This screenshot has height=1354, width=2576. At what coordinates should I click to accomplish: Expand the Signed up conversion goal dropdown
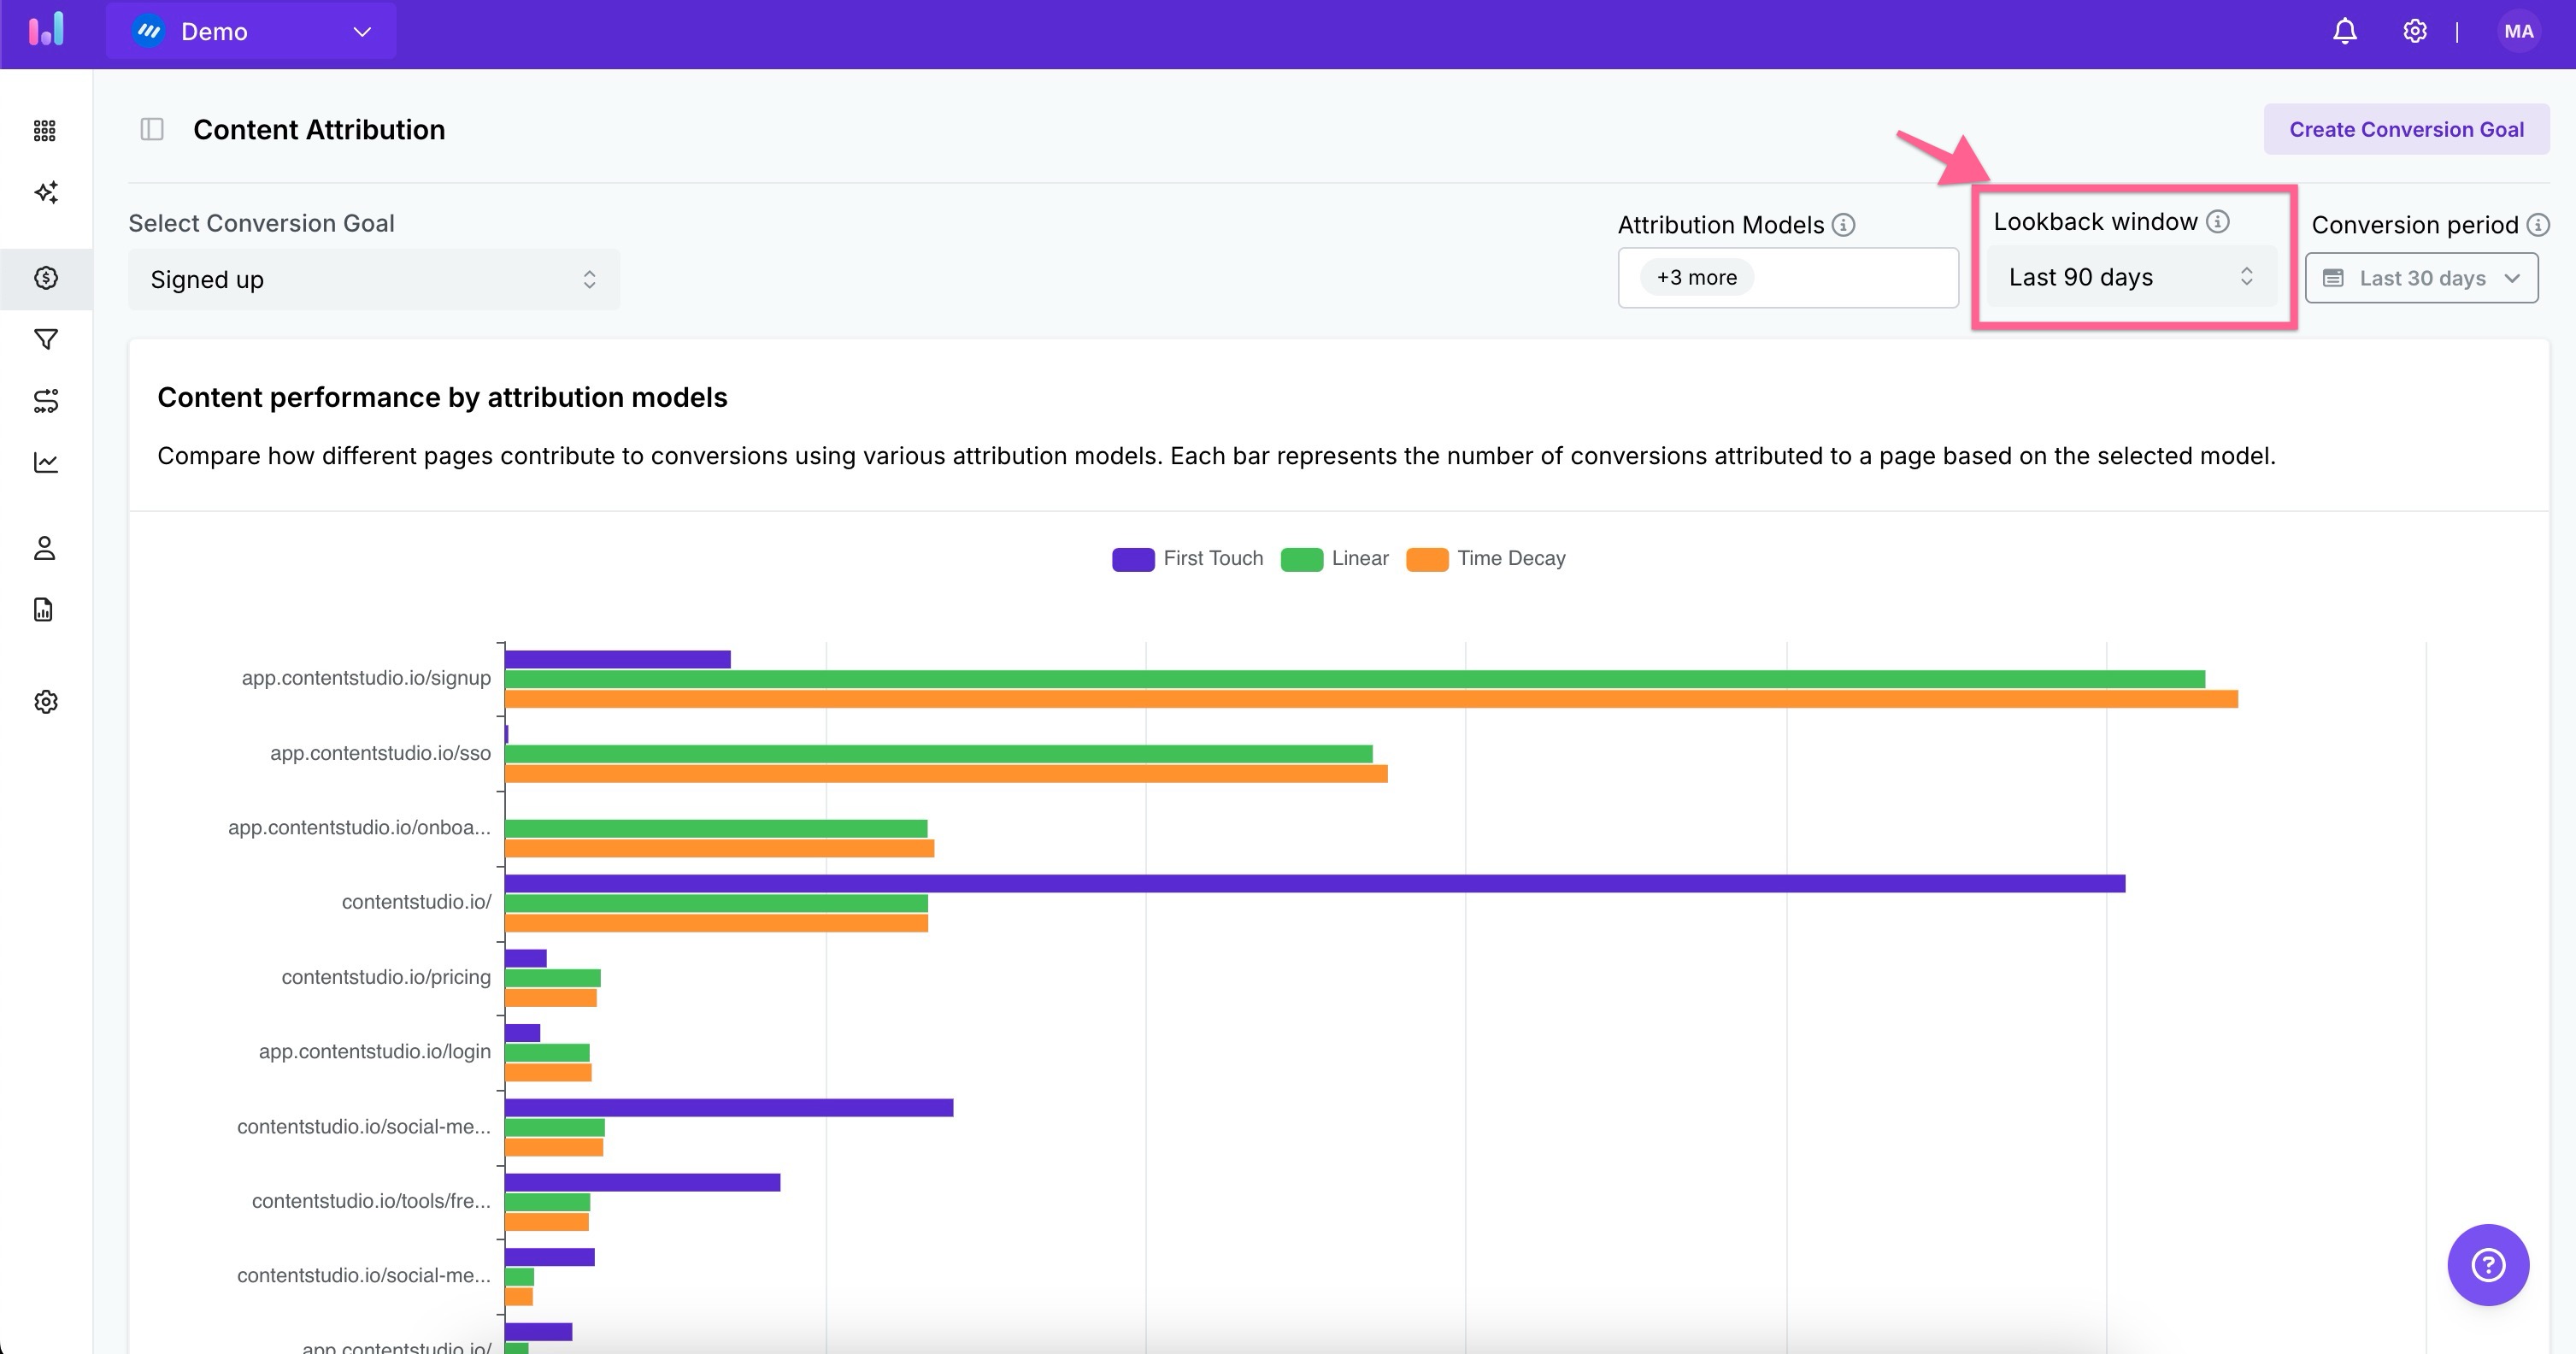point(373,280)
